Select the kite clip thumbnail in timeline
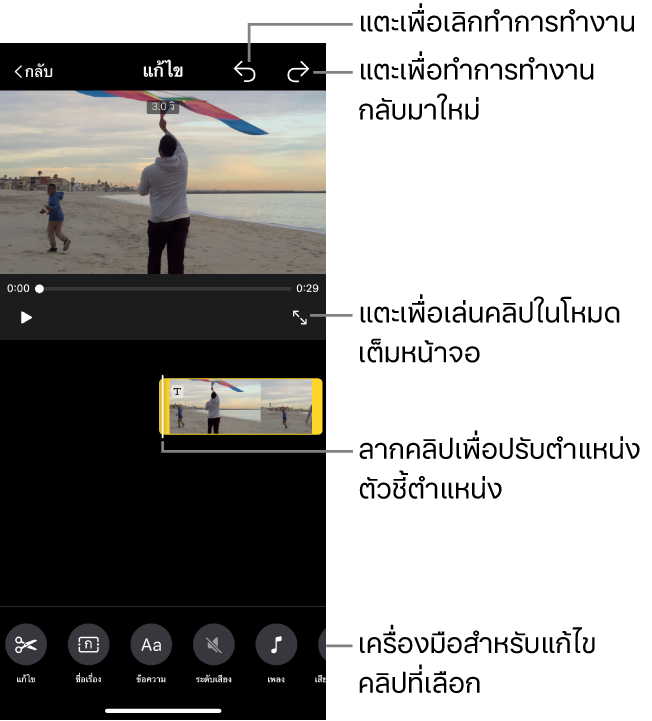652x721 pixels. click(x=240, y=406)
